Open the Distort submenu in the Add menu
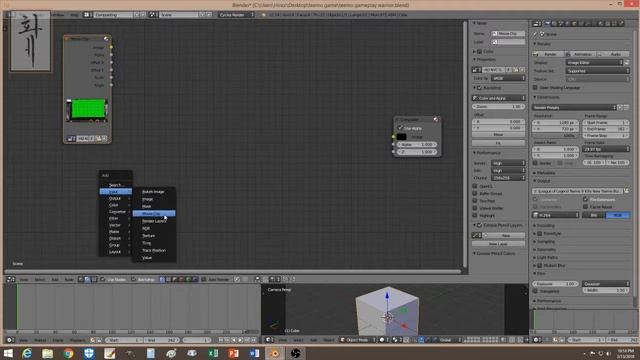This screenshot has height=360, width=640. (x=116, y=238)
